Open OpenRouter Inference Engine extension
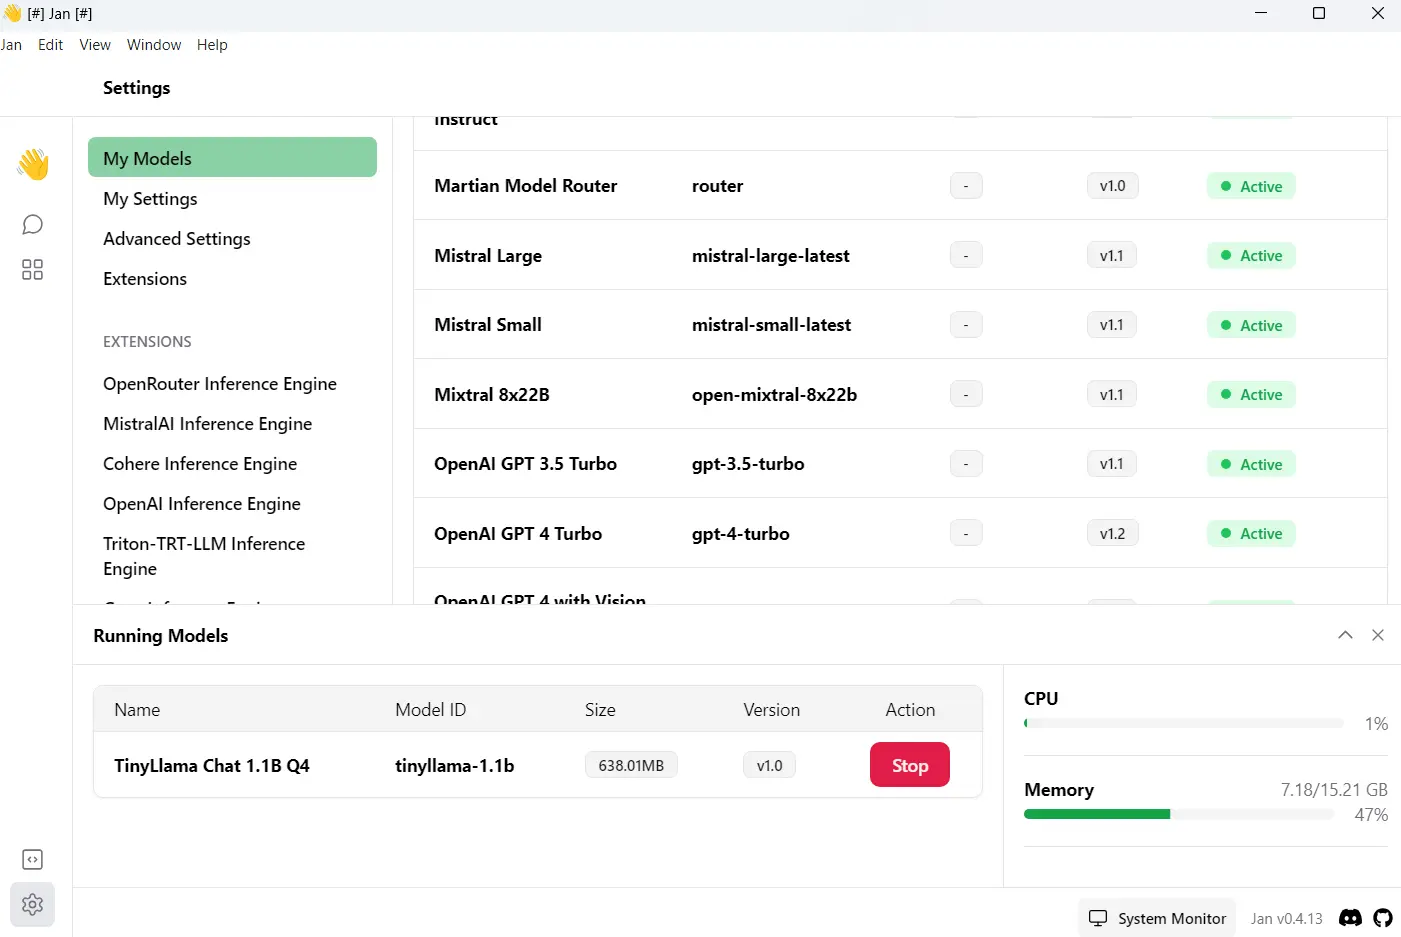The height and width of the screenshot is (937, 1401). tap(220, 384)
